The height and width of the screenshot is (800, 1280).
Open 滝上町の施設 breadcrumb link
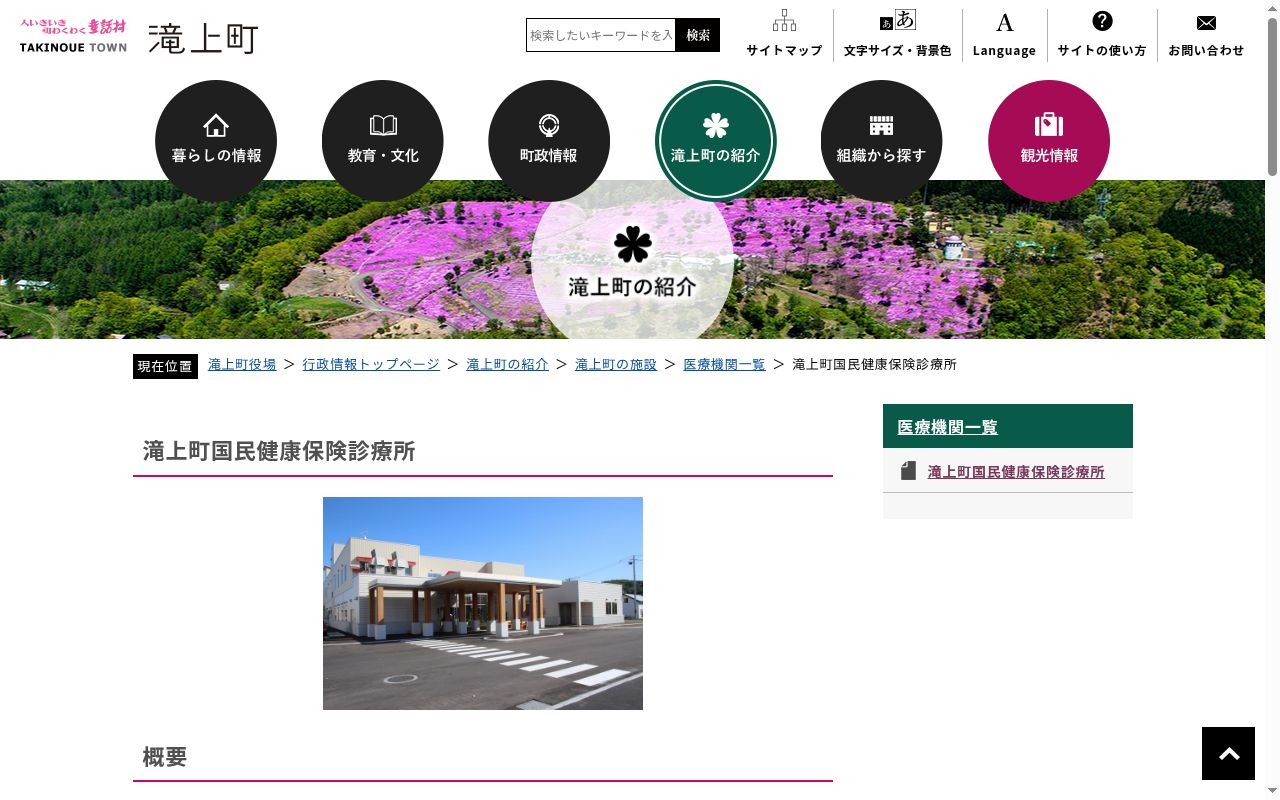[x=616, y=365]
